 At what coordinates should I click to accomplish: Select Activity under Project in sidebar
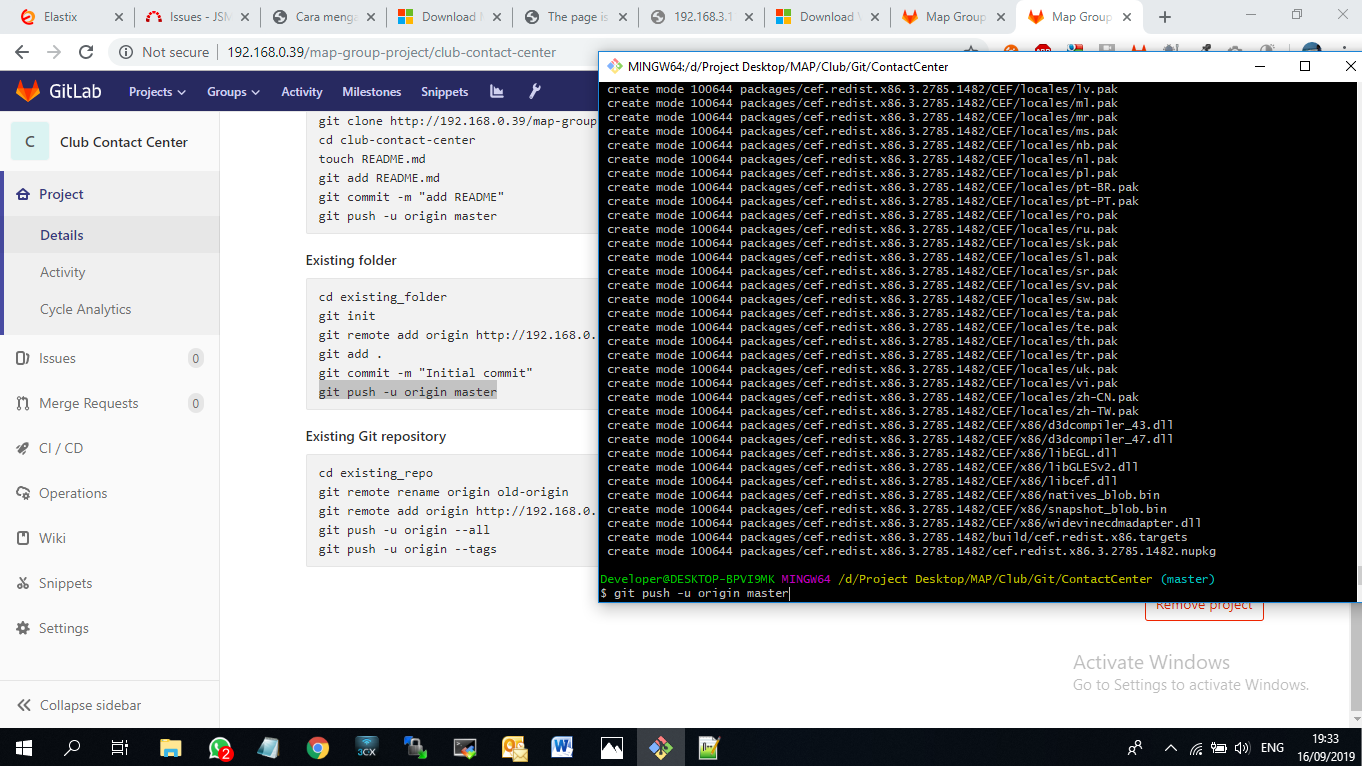point(63,272)
